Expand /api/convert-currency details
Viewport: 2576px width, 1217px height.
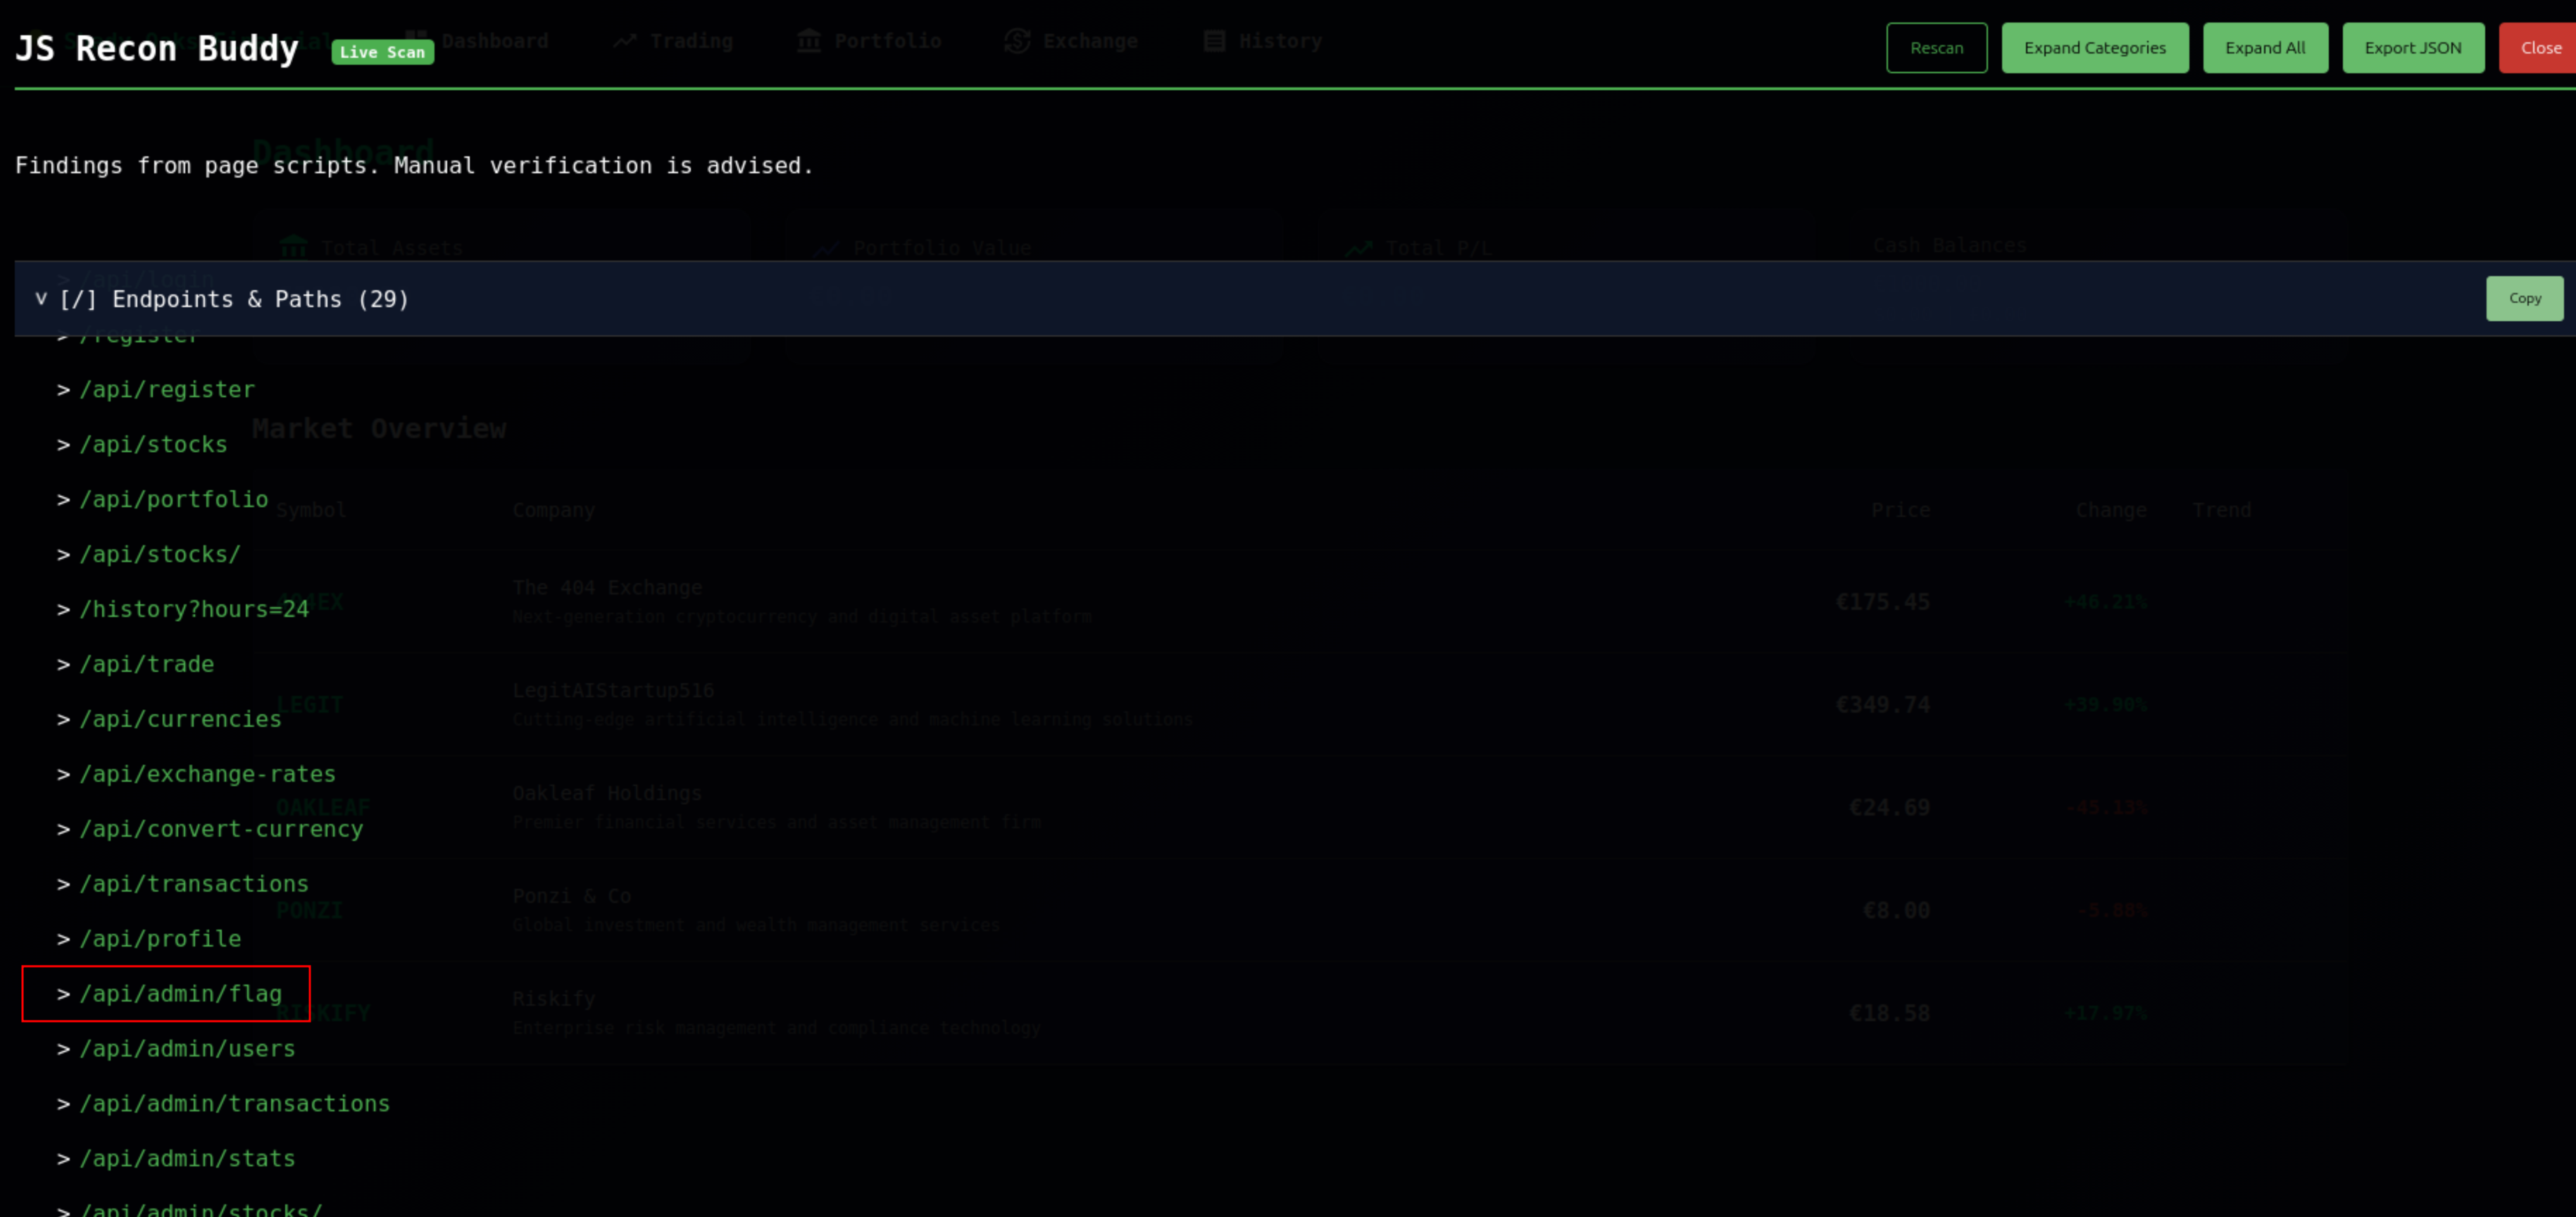click(221, 829)
